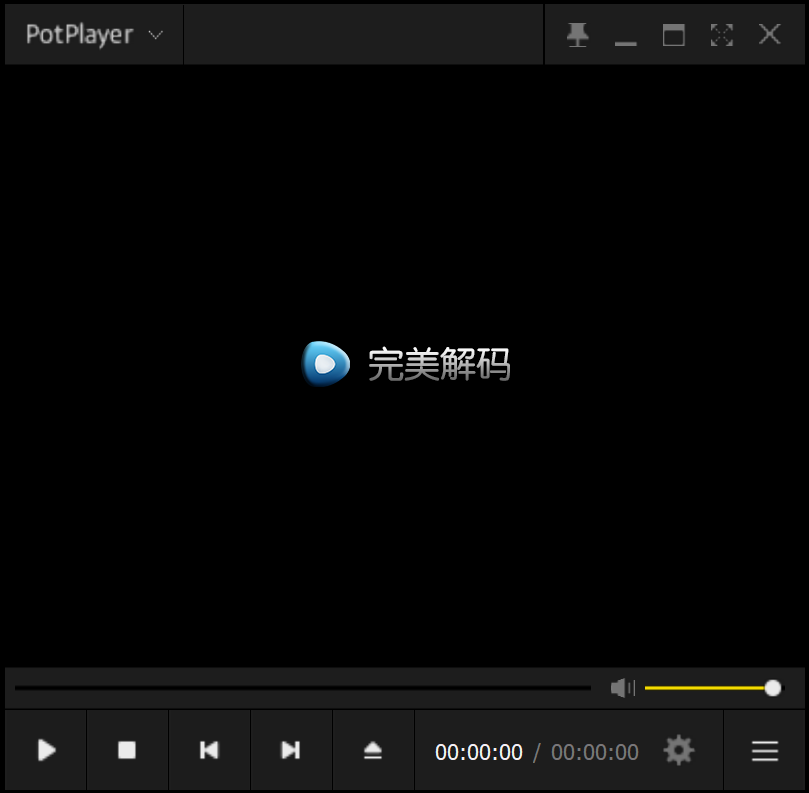Mute audio with the speaker icon

[x=623, y=688]
